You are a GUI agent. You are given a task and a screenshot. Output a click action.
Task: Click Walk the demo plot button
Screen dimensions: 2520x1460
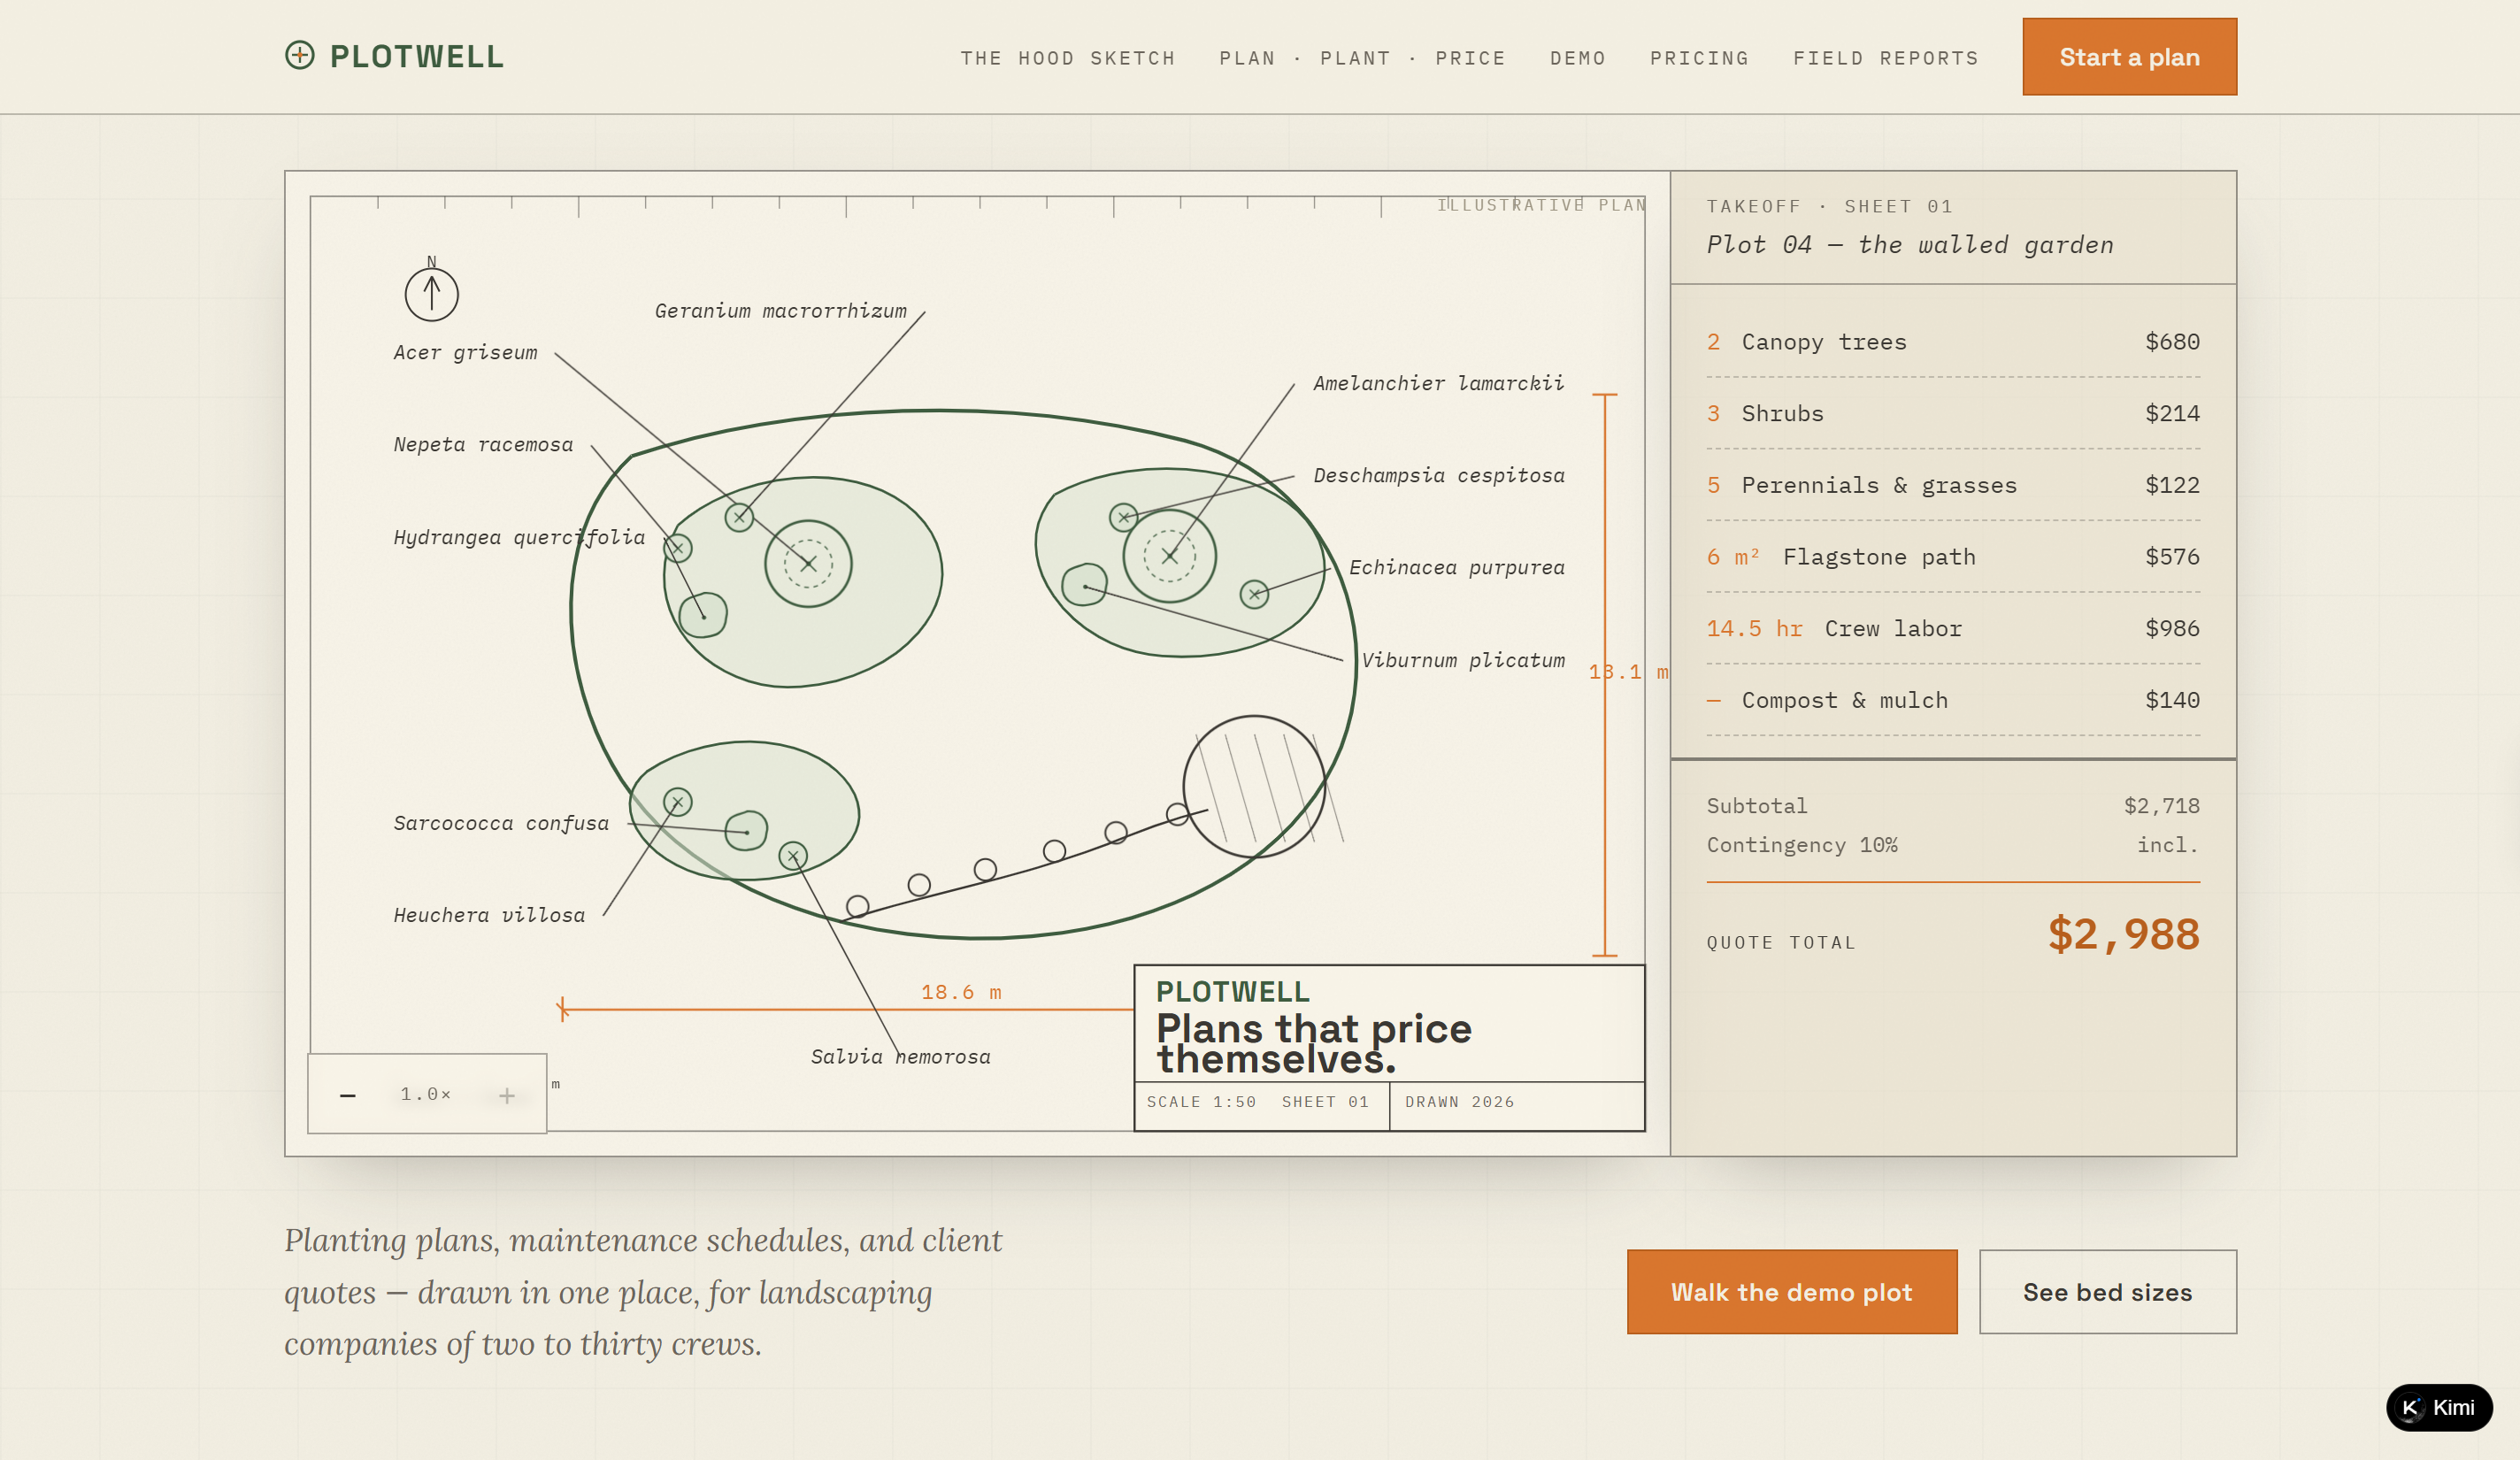(x=1791, y=1291)
